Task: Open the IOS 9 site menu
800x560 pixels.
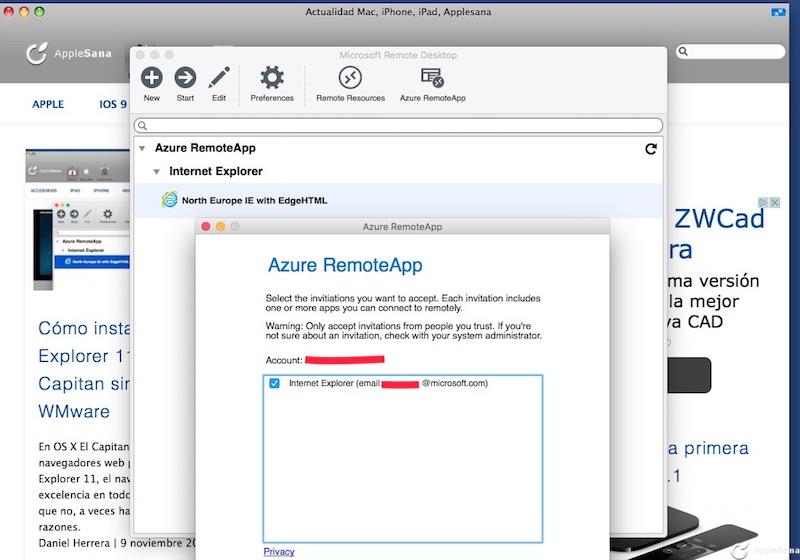Action: pos(113,104)
